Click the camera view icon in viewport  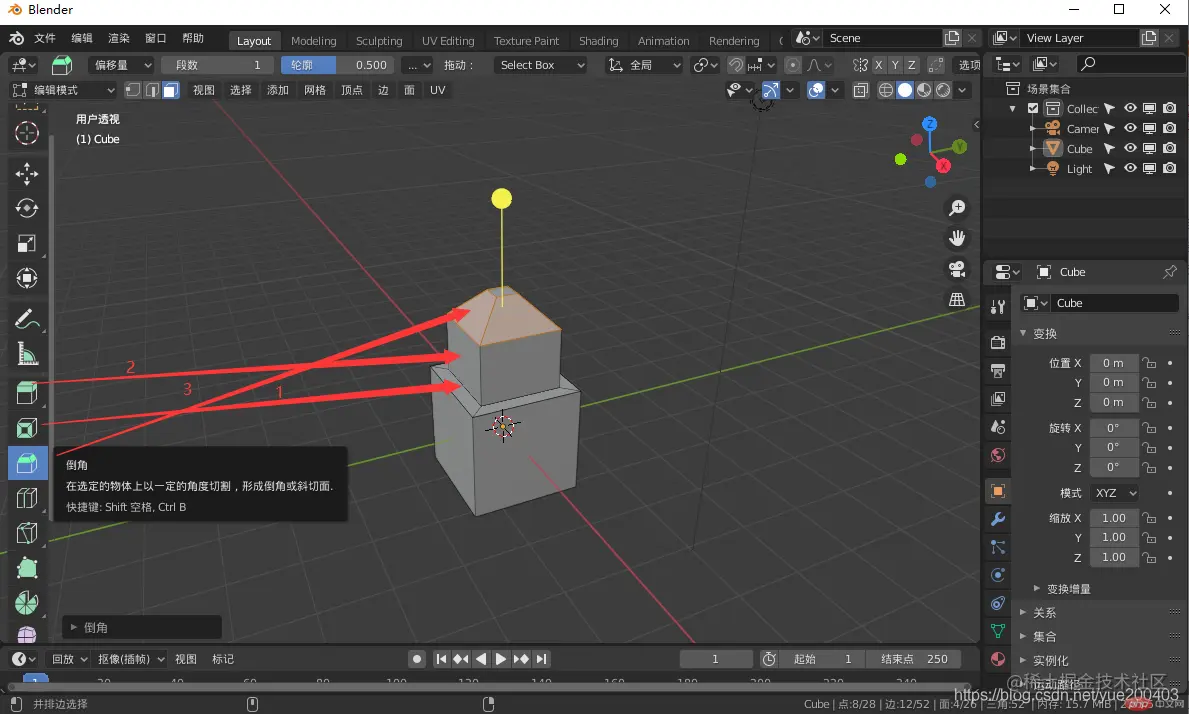(957, 268)
